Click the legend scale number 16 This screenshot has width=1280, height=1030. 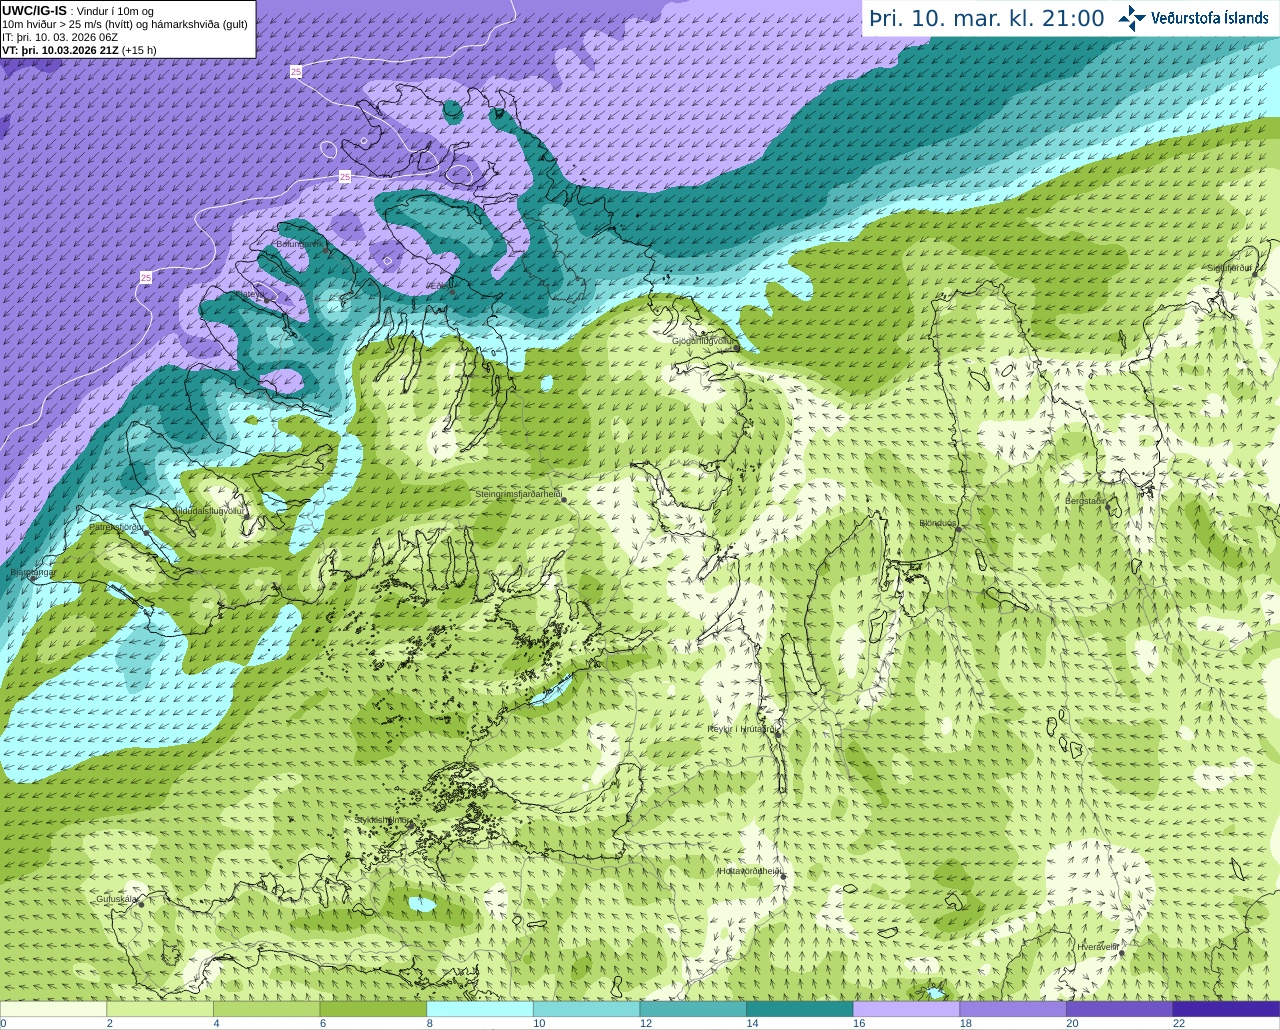tap(858, 1024)
